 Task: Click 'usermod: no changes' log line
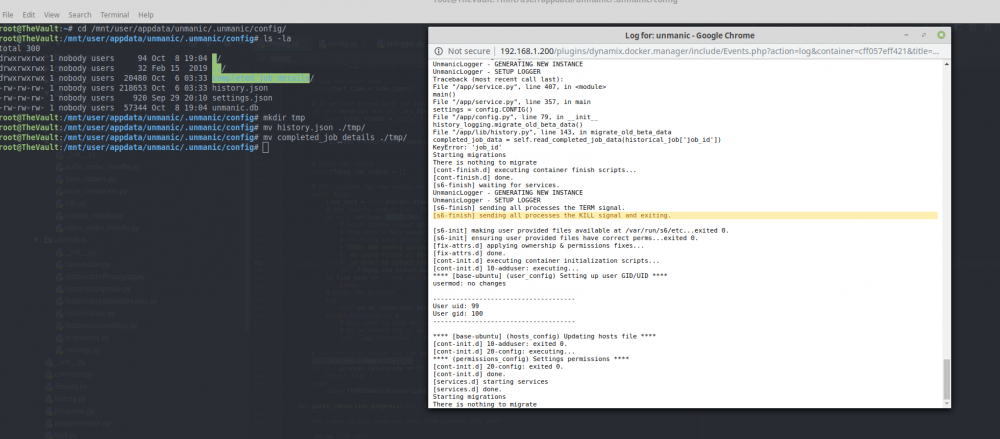point(469,283)
